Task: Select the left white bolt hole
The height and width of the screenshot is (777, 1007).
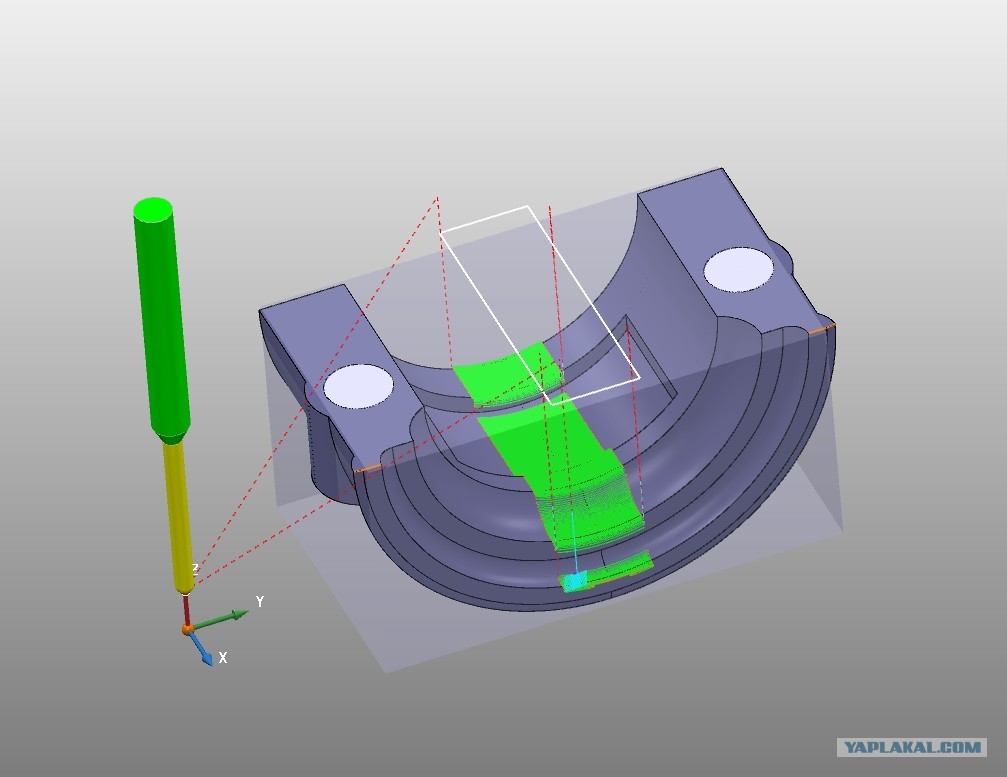Action: click(x=358, y=387)
